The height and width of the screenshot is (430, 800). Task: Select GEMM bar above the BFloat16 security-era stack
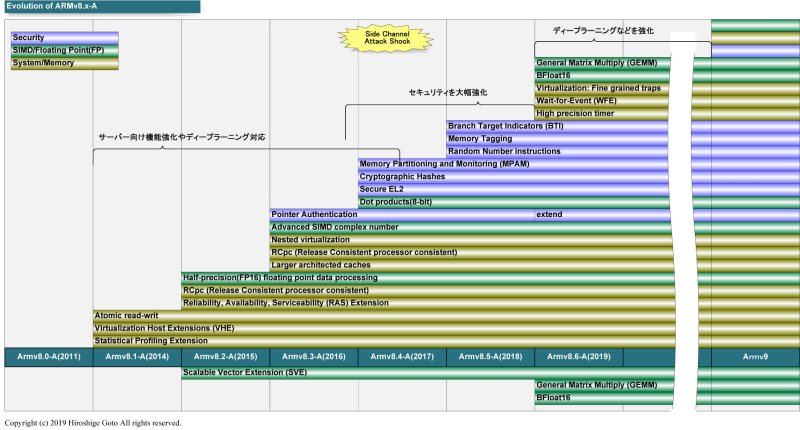tap(602, 63)
